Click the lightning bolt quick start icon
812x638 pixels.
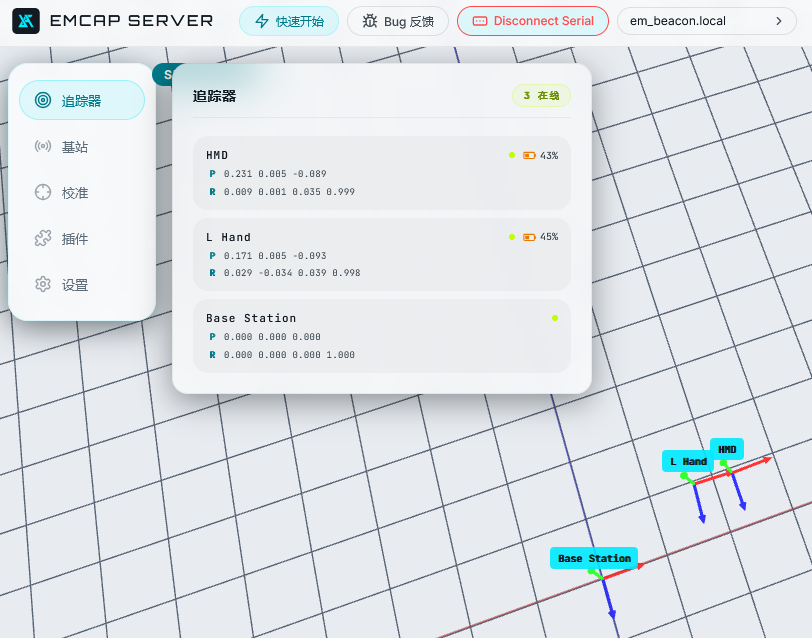pos(262,21)
